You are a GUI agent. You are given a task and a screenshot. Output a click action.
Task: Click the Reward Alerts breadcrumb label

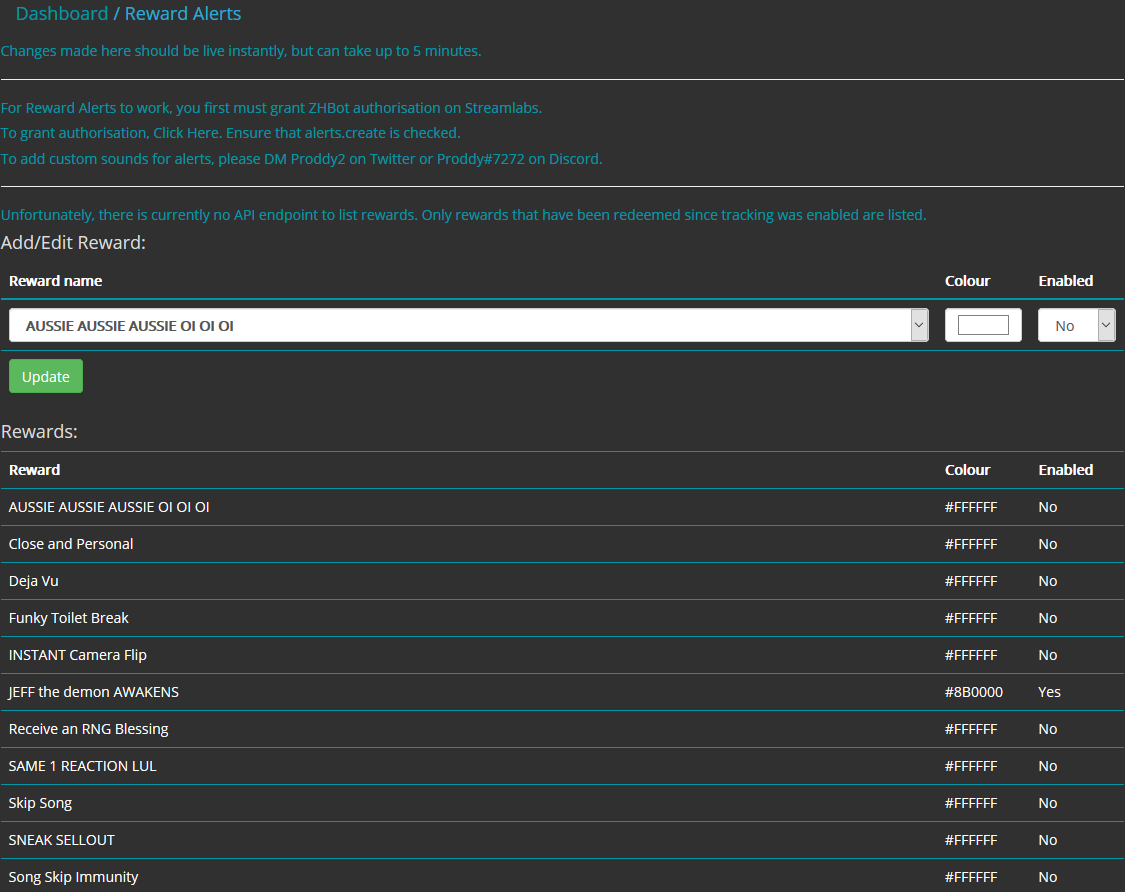(x=182, y=14)
